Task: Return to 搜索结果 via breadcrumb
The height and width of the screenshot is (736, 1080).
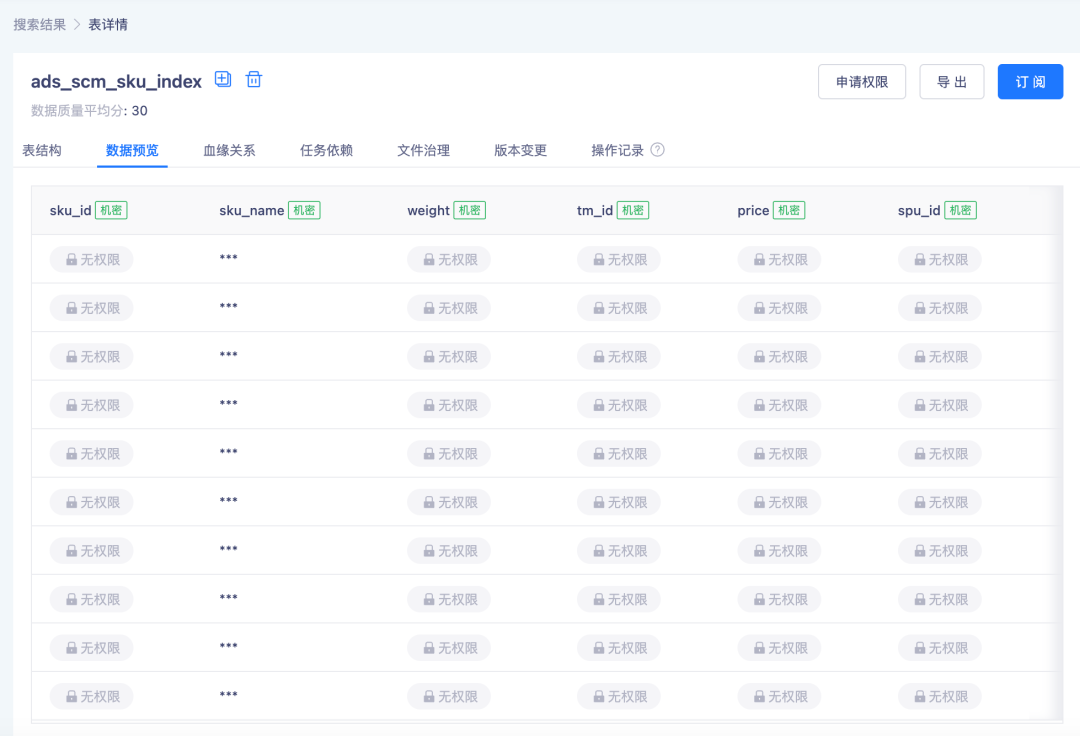Action: (x=39, y=24)
